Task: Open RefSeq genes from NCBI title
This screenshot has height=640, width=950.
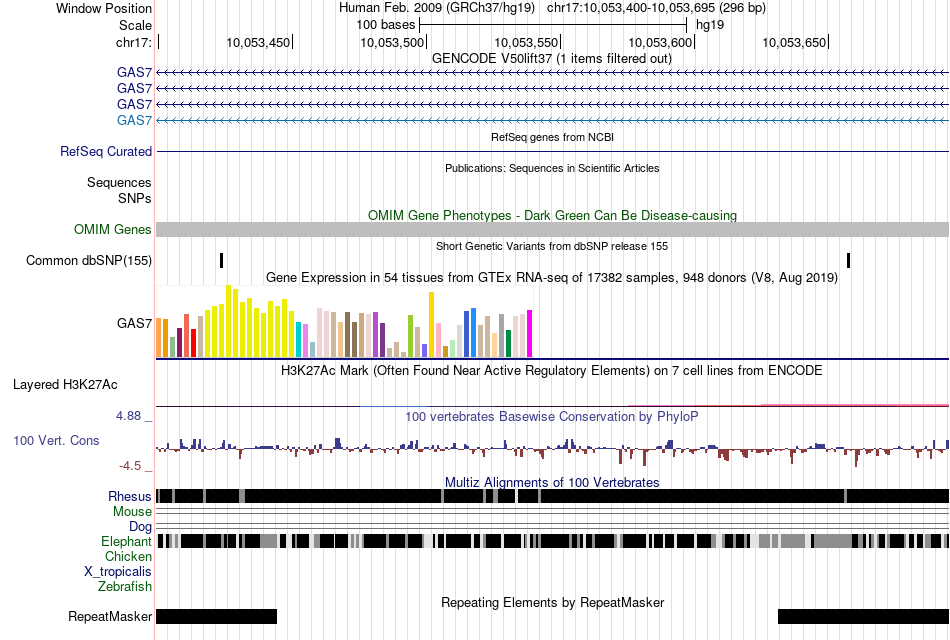Action: point(552,137)
